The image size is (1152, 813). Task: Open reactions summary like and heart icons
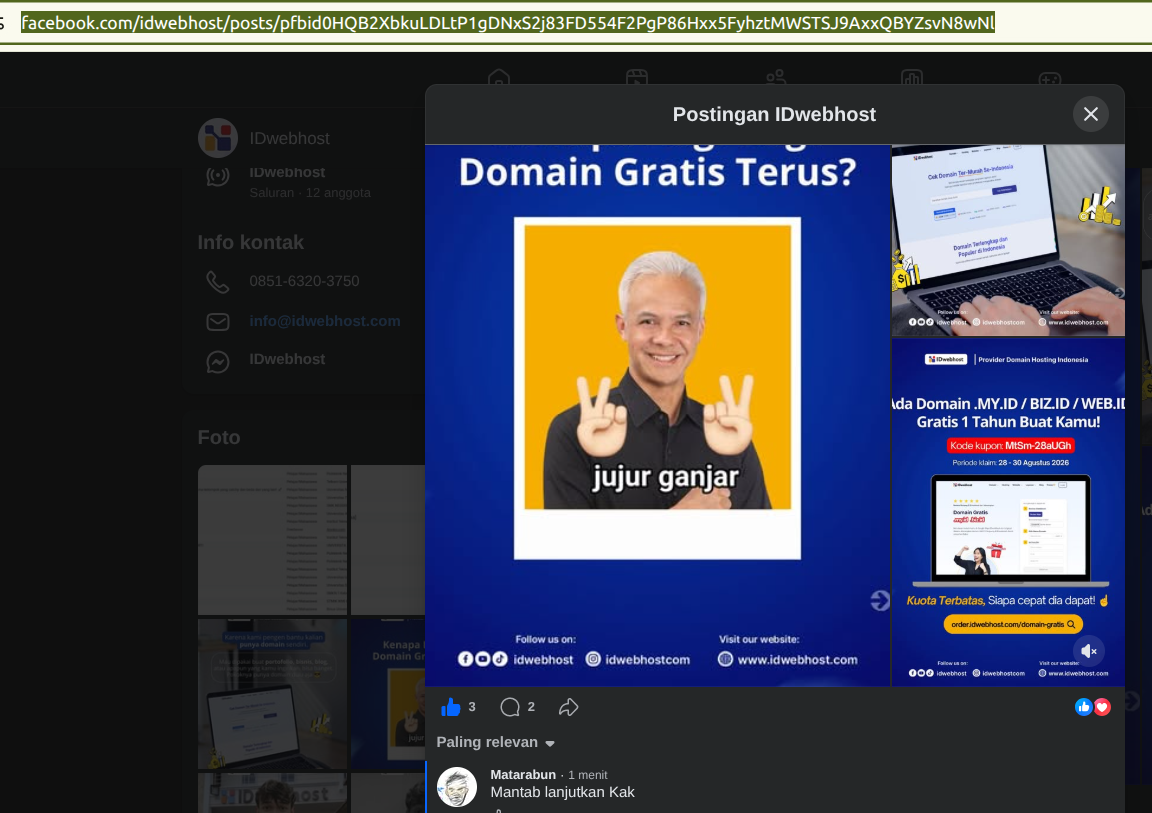point(1092,707)
